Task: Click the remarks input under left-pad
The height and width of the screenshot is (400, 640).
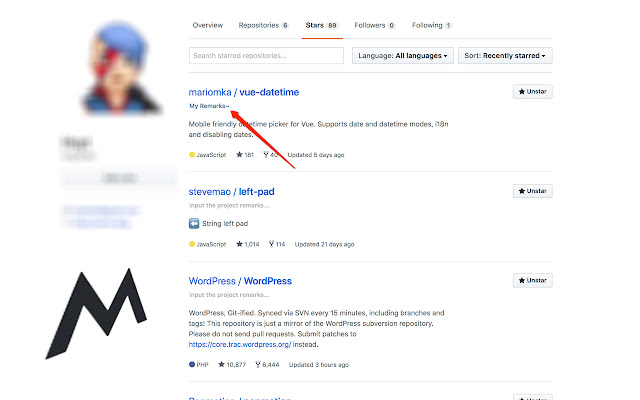Action: 229,205
